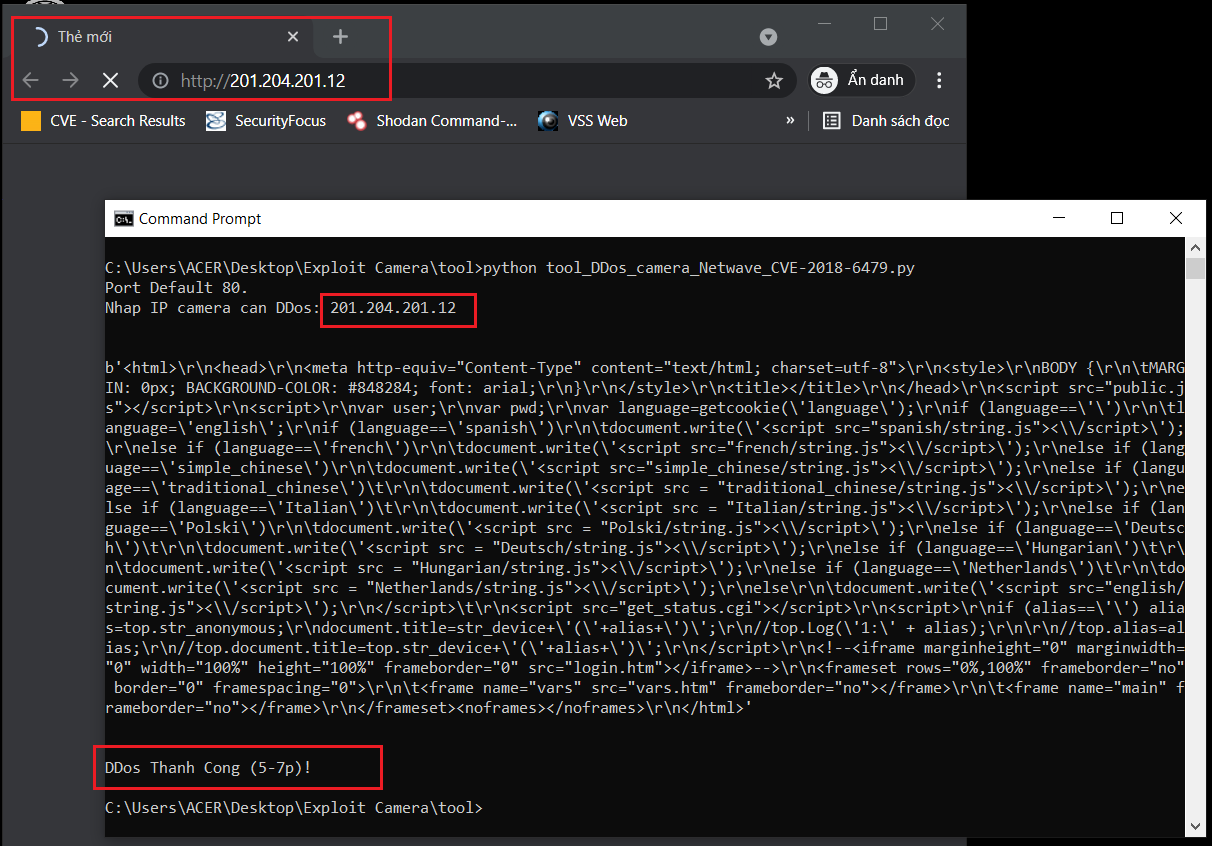Image resolution: width=1212 pixels, height=846 pixels.
Task: Minimize the Command Prompt window
Action: [x=1060, y=218]
